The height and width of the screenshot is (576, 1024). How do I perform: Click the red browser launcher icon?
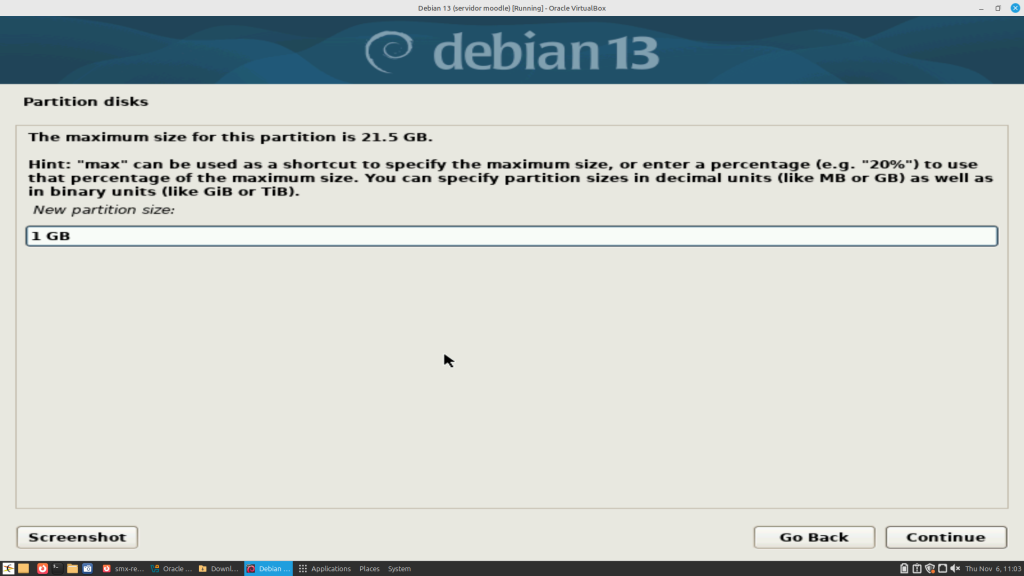42,568
